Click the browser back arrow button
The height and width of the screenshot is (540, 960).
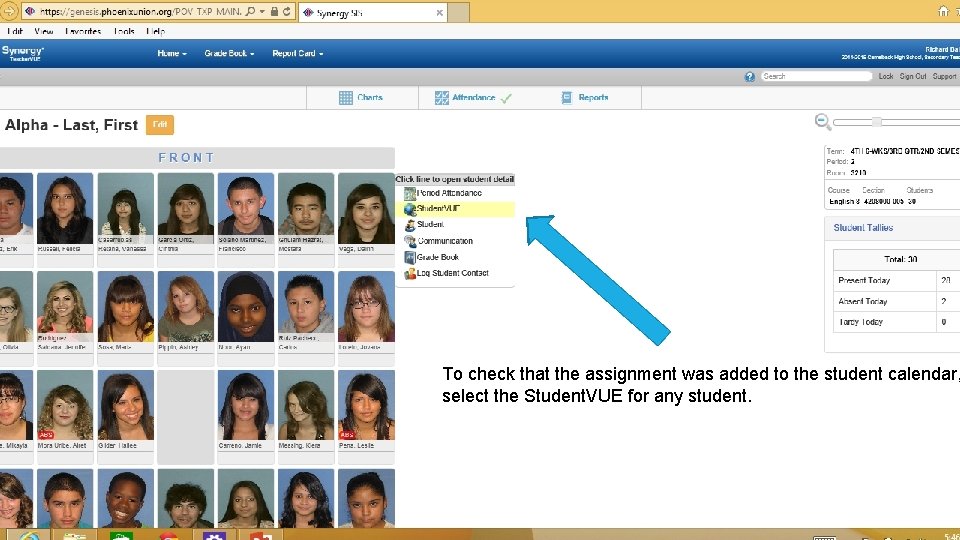[x=9, y=11]
